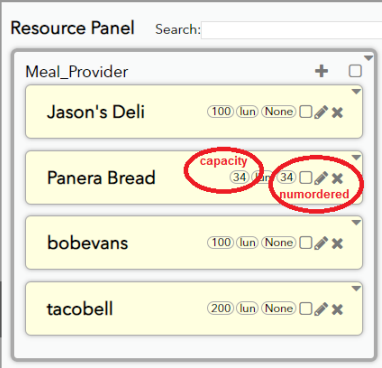Click the bobevans None ordered badge
This screenshot has height=368, width=382.
coord(279,243)
